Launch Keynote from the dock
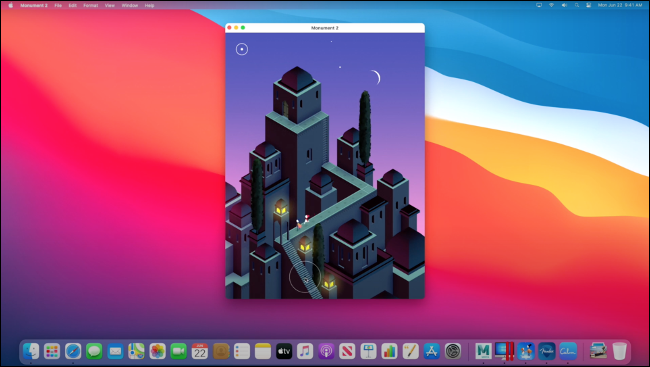650x367 pixels. [368, 351]
